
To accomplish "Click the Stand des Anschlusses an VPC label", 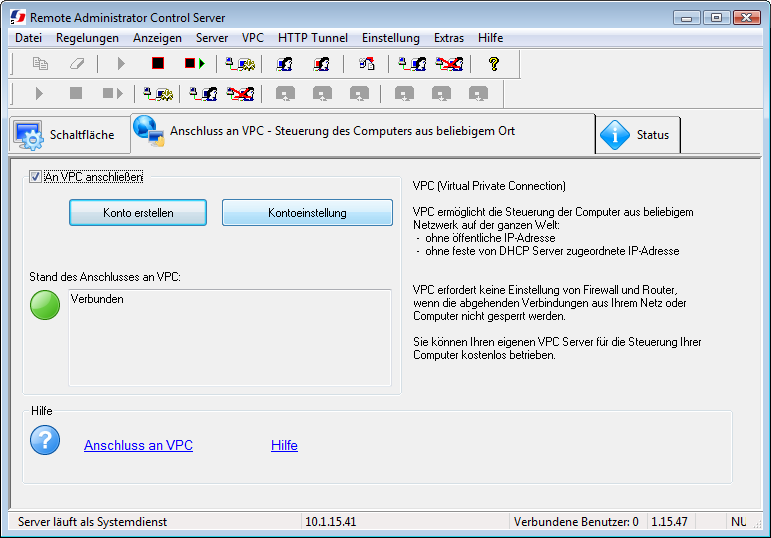I will tap(105, 277).
